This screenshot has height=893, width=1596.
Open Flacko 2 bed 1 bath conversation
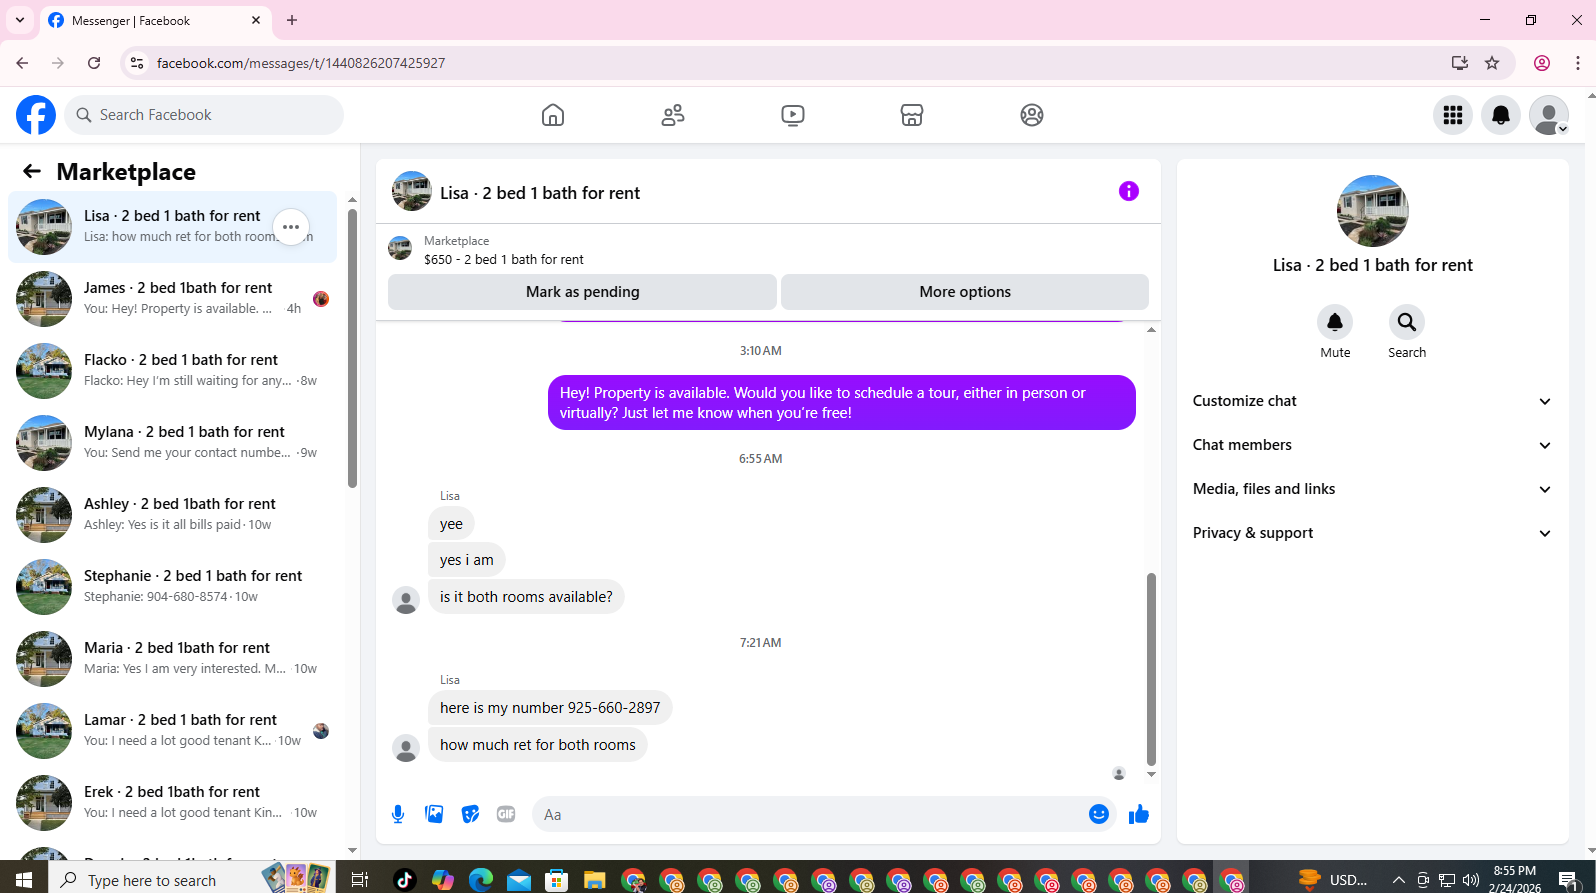pos(172,371)
